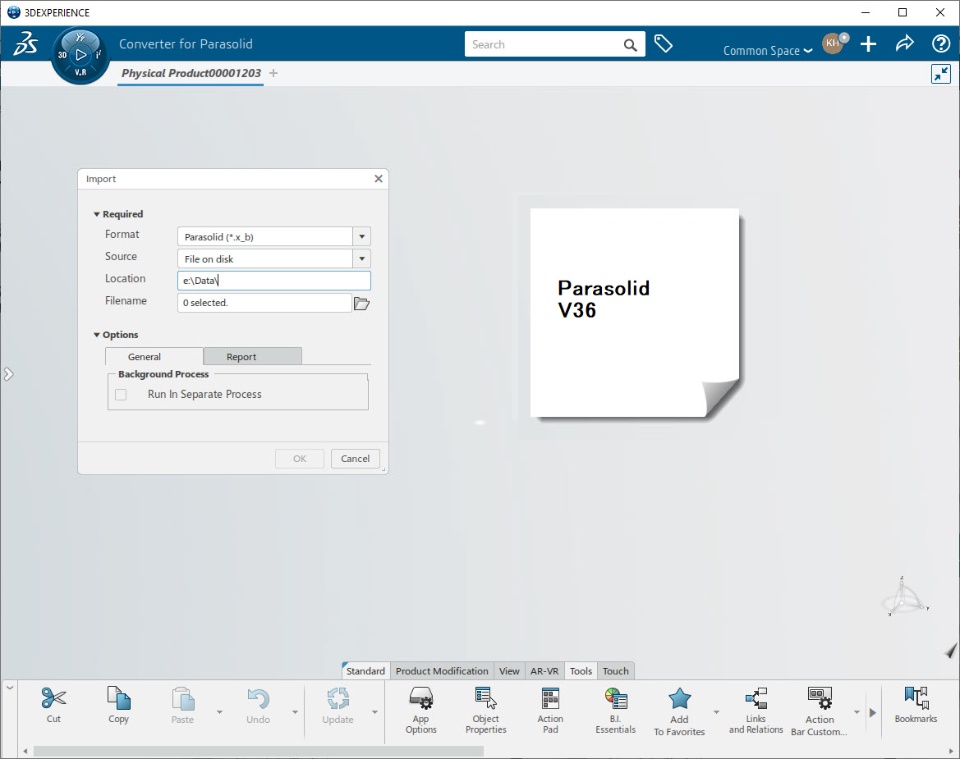Image resolution: width=960 pixels, height=759 pixels.
Task: Expand the Update options arrow
Action: (x=375, y=712)
